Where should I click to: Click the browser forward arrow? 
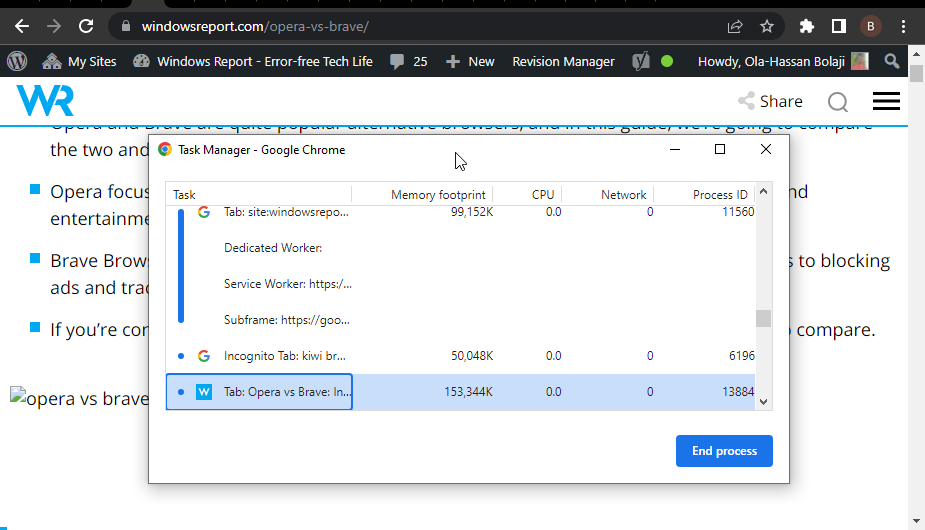pyautogui.click(x=54, y=27)
